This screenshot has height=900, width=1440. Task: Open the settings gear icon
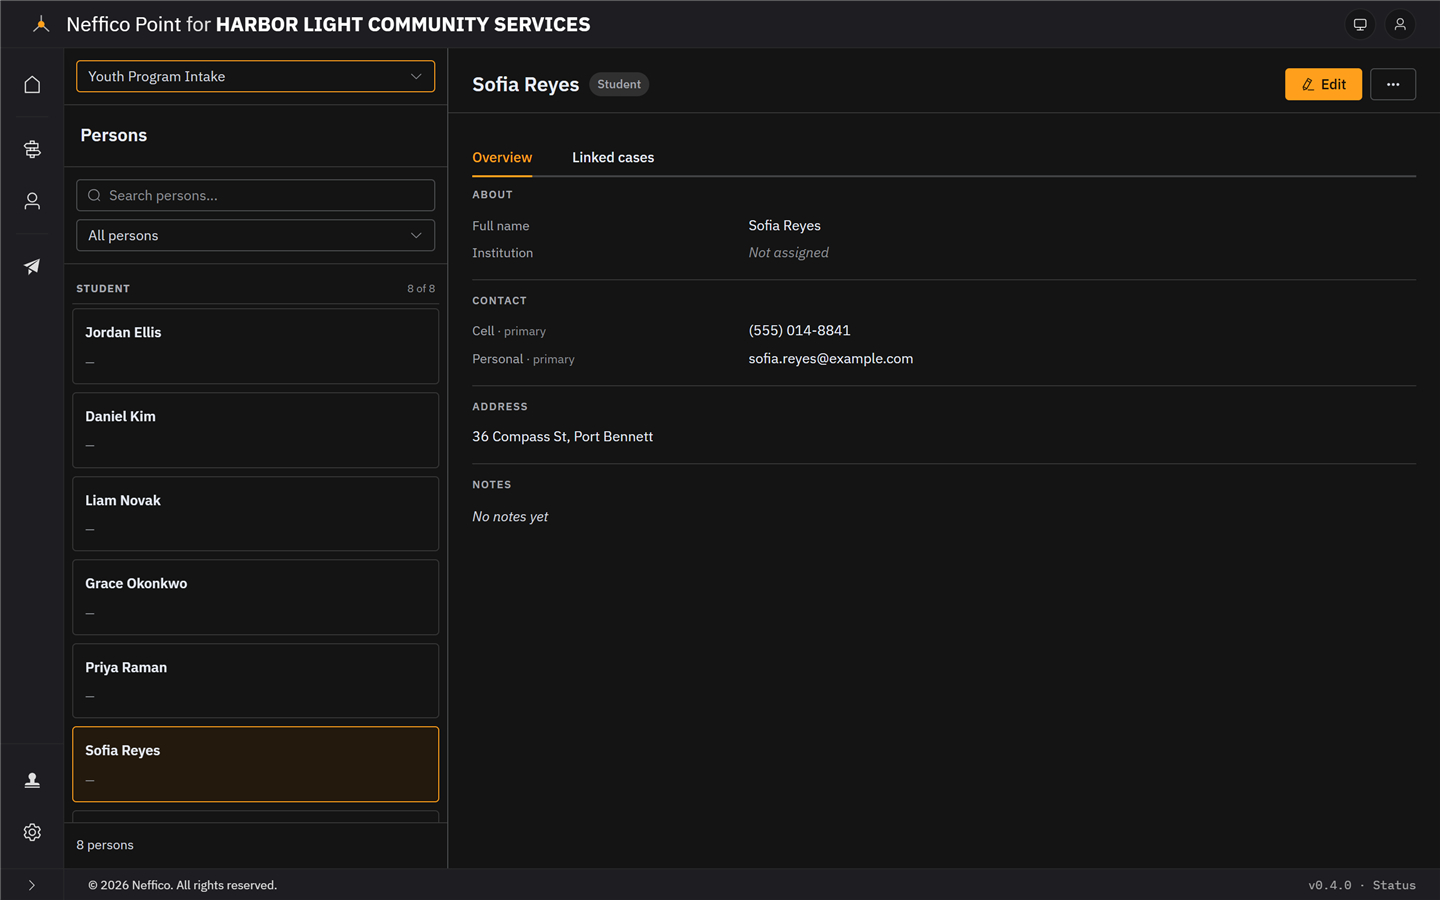(x=32, y=832)
